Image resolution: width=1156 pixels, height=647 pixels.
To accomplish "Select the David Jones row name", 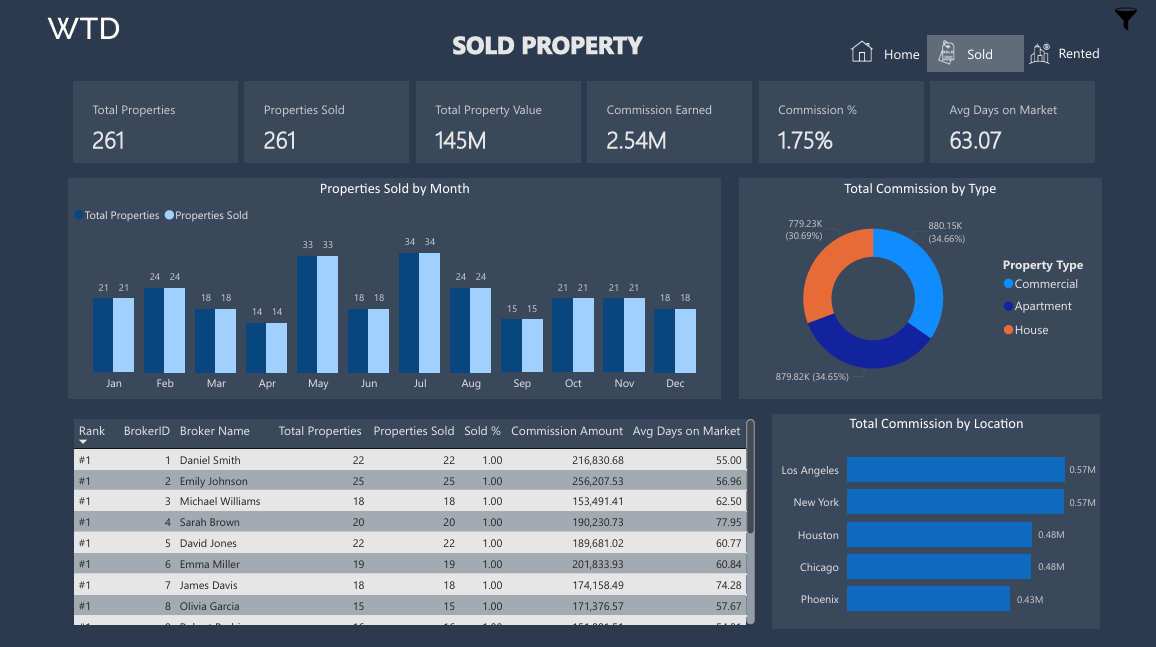I will click(208, 543).
